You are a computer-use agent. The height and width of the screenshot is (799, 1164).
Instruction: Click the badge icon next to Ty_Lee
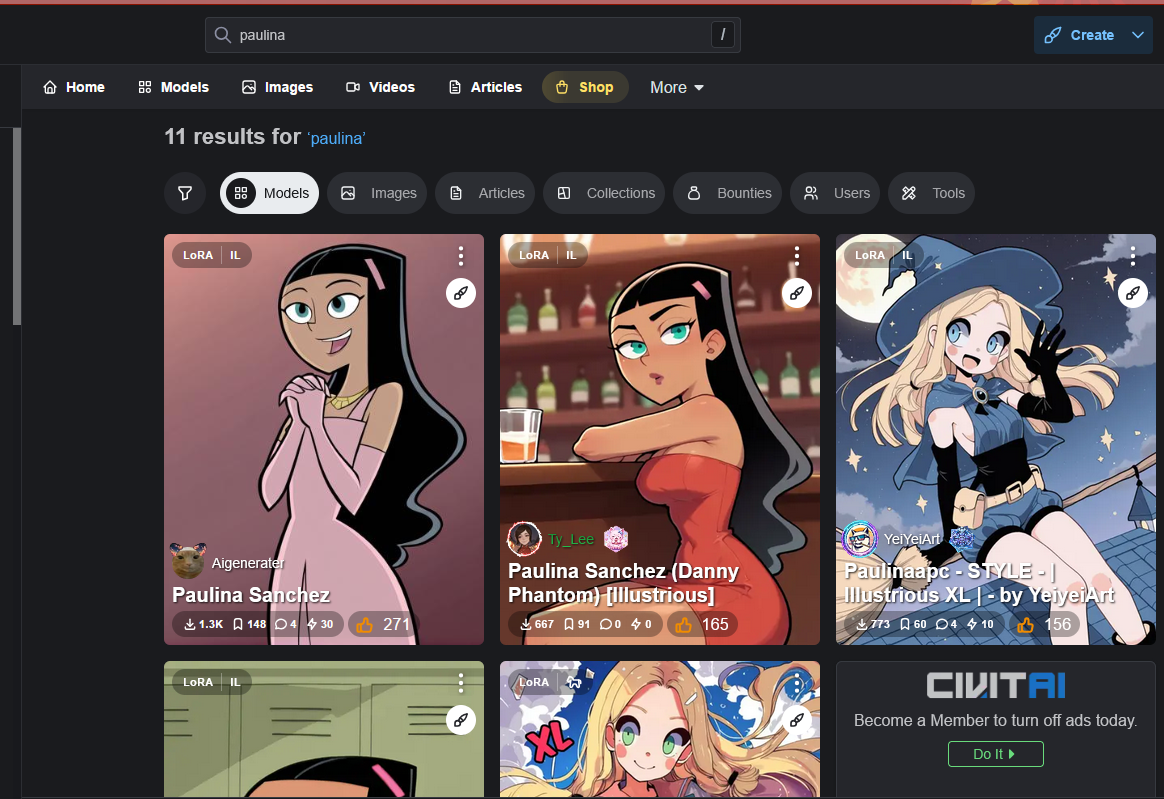coord(615,538)
